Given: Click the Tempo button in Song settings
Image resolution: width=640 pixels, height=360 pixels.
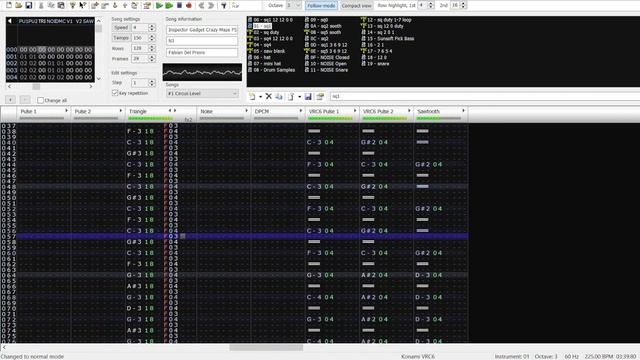Looking at the screenshot, I should tap(121, 38).
